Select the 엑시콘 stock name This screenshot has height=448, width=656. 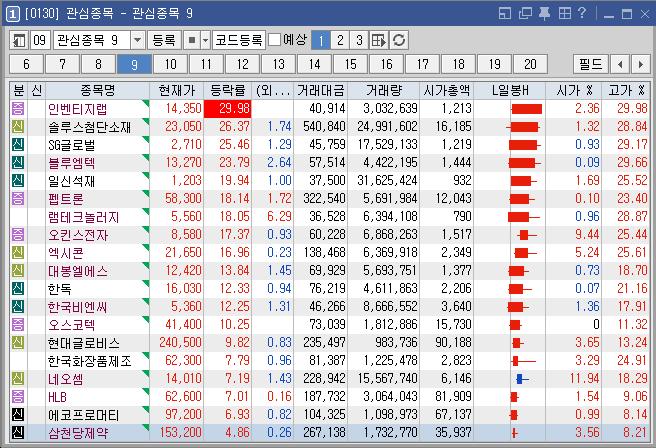66,253
